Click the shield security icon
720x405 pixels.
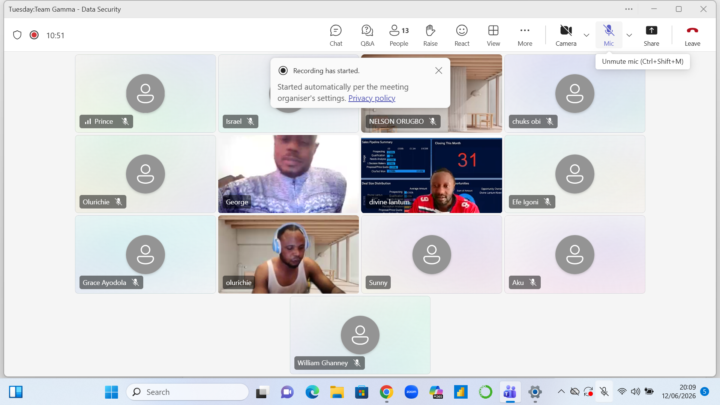17,35
